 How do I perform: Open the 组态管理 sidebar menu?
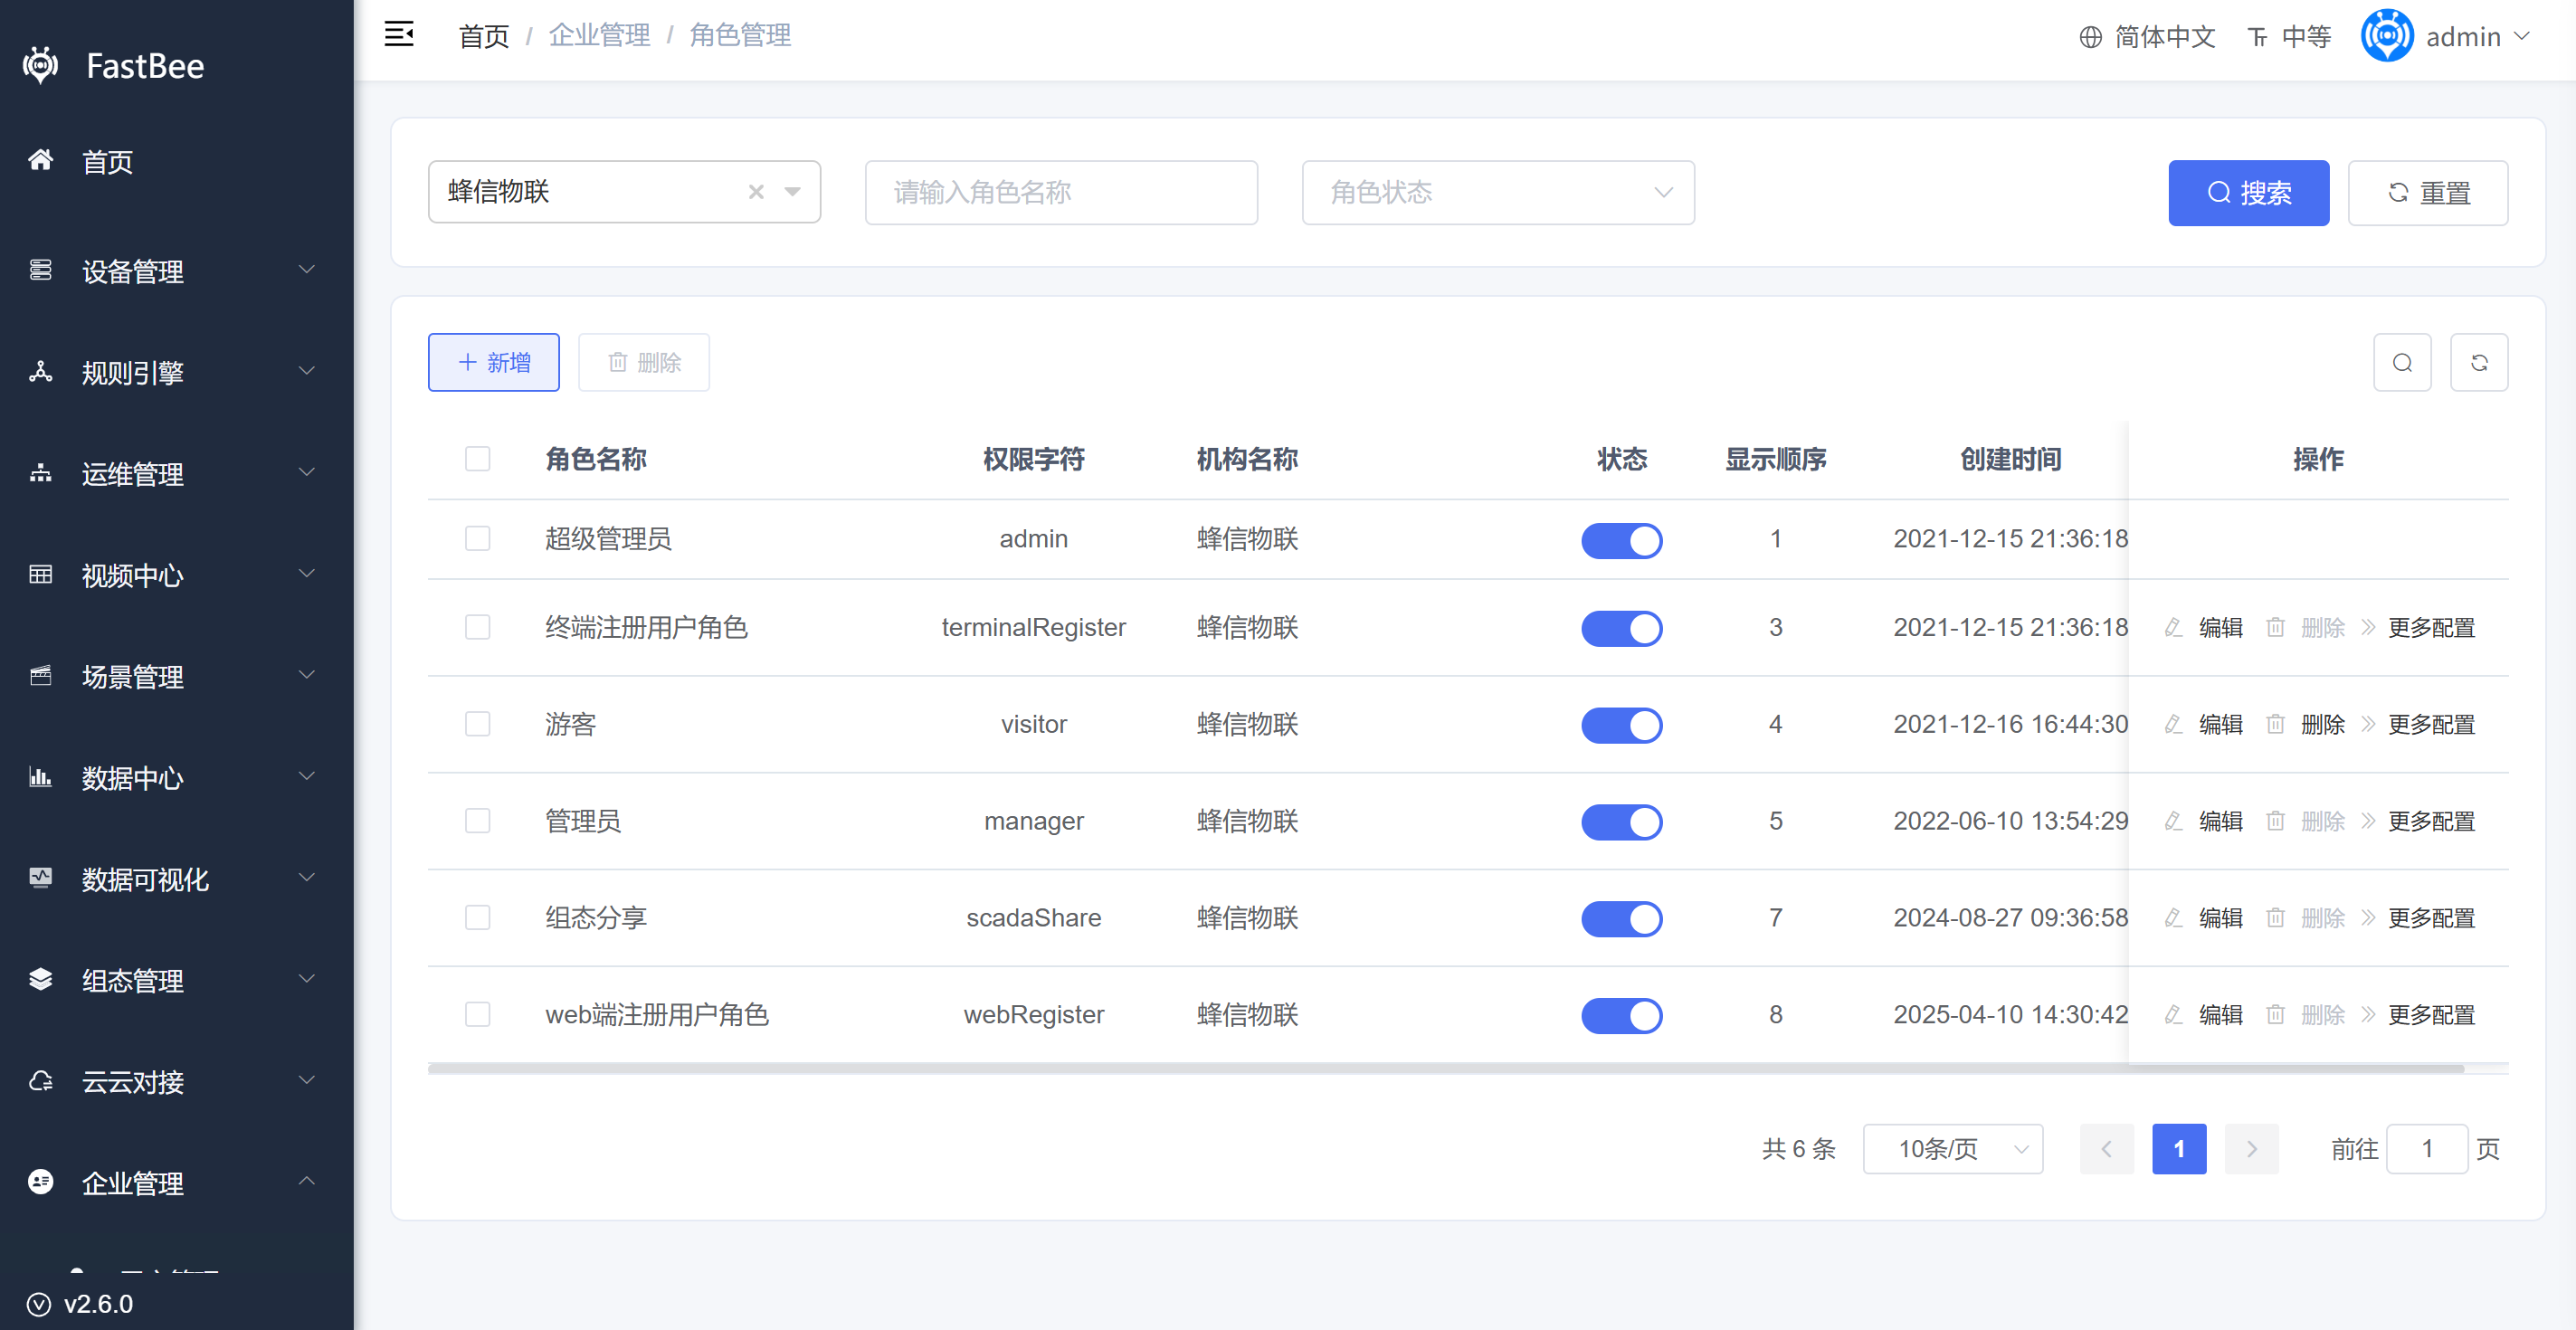tap(177, 981)
